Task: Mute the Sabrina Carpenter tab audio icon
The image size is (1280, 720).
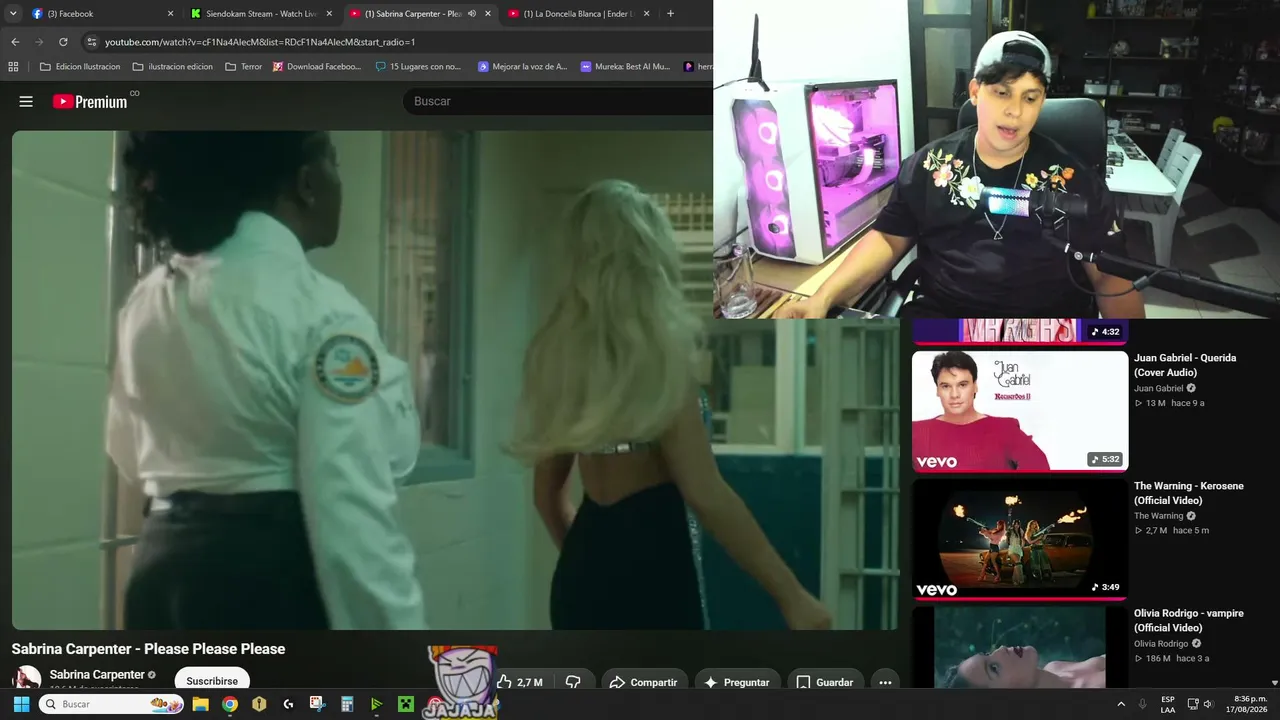Action: tap(472, 14)
